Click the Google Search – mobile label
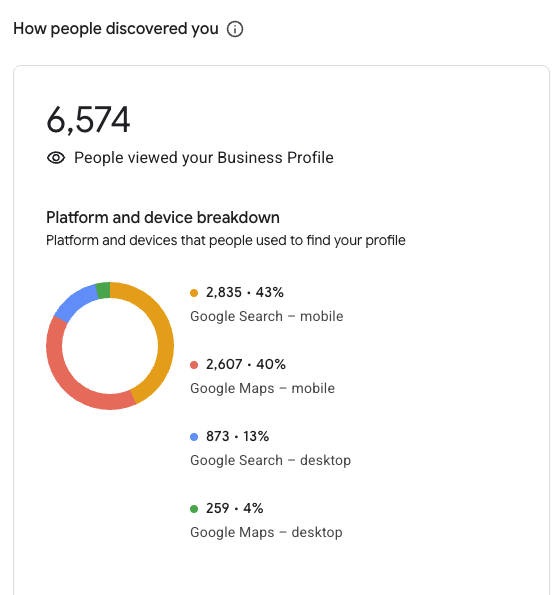Viewport: 554px width, 595px height. pos(266,316)
